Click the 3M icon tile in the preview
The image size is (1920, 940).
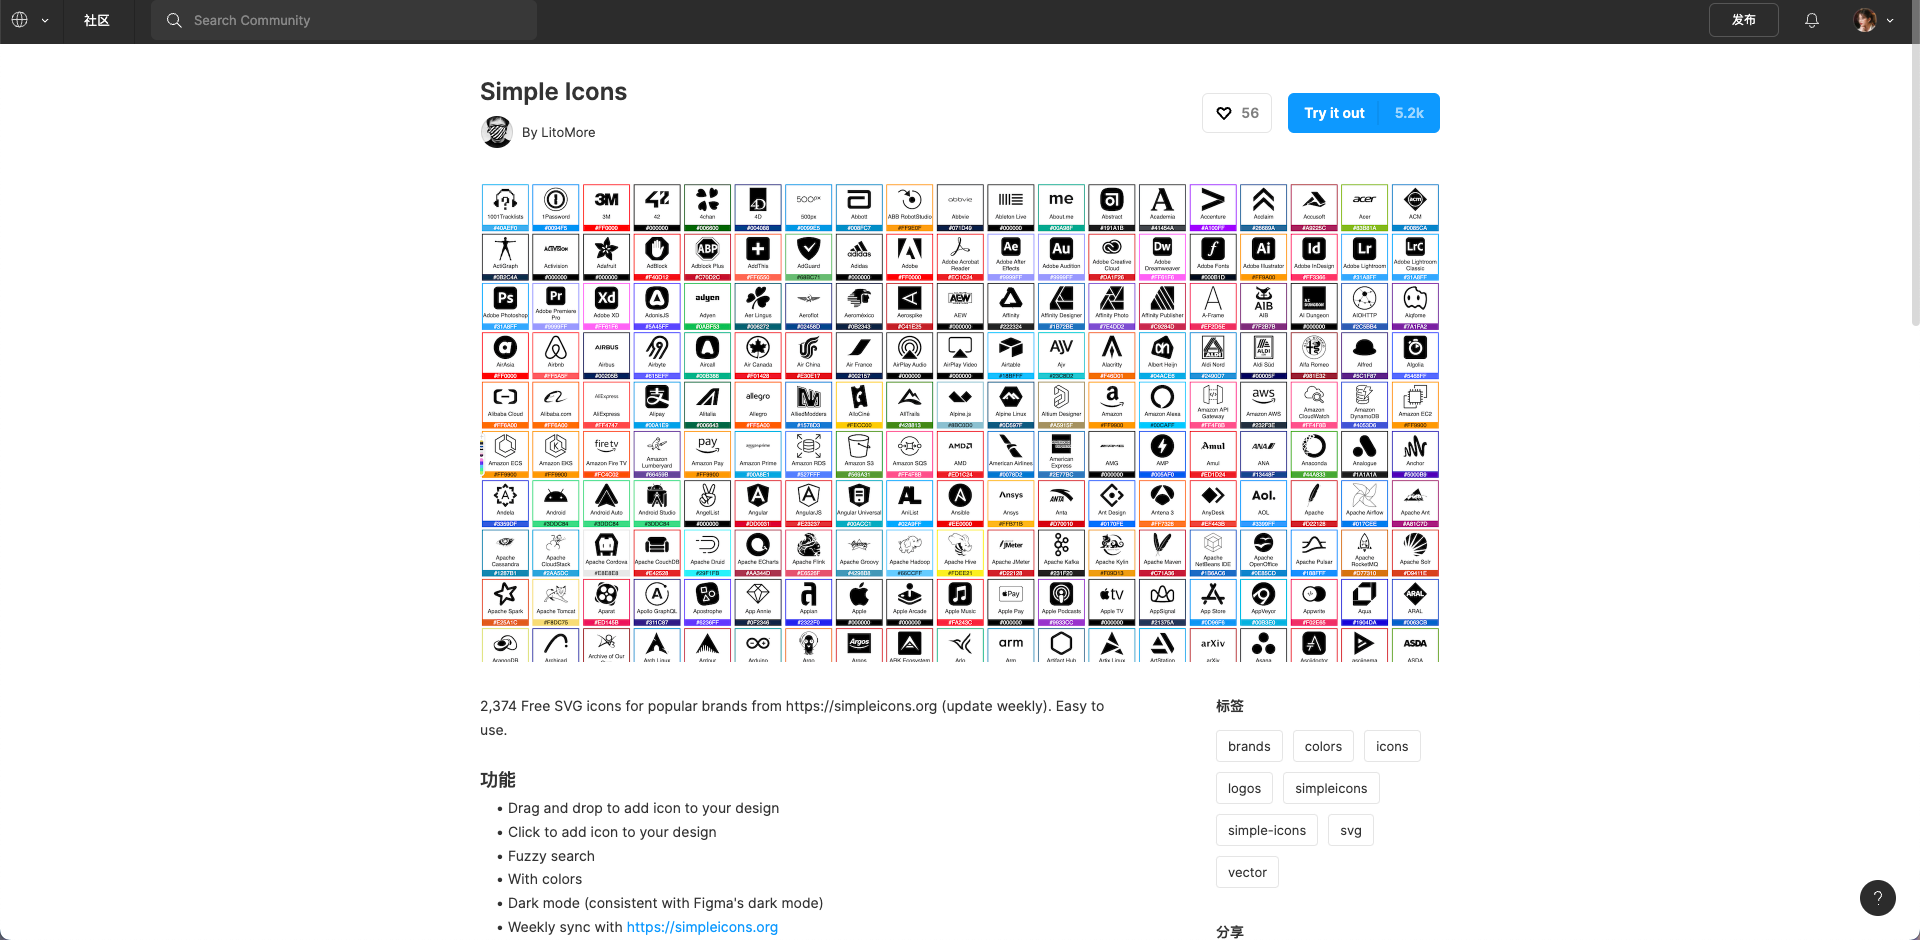coord(607,208)
